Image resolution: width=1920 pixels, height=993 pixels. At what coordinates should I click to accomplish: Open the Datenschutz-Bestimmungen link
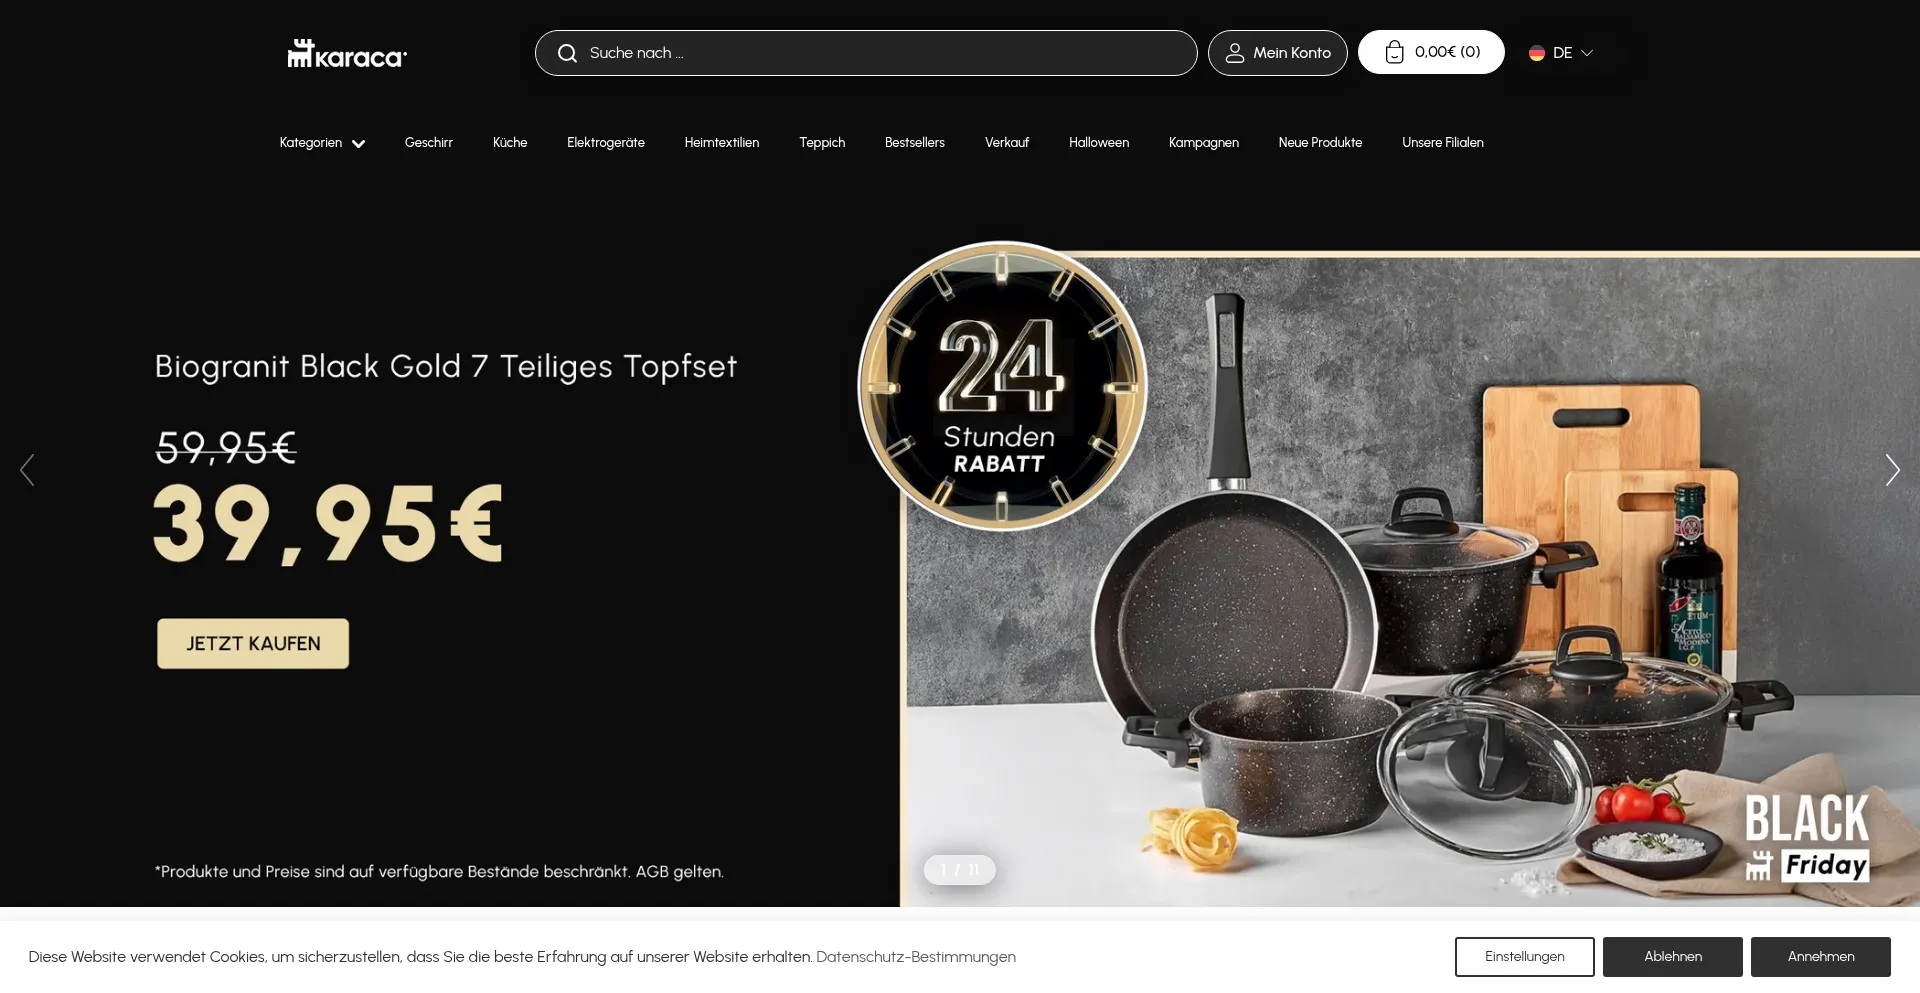point(916,957)
